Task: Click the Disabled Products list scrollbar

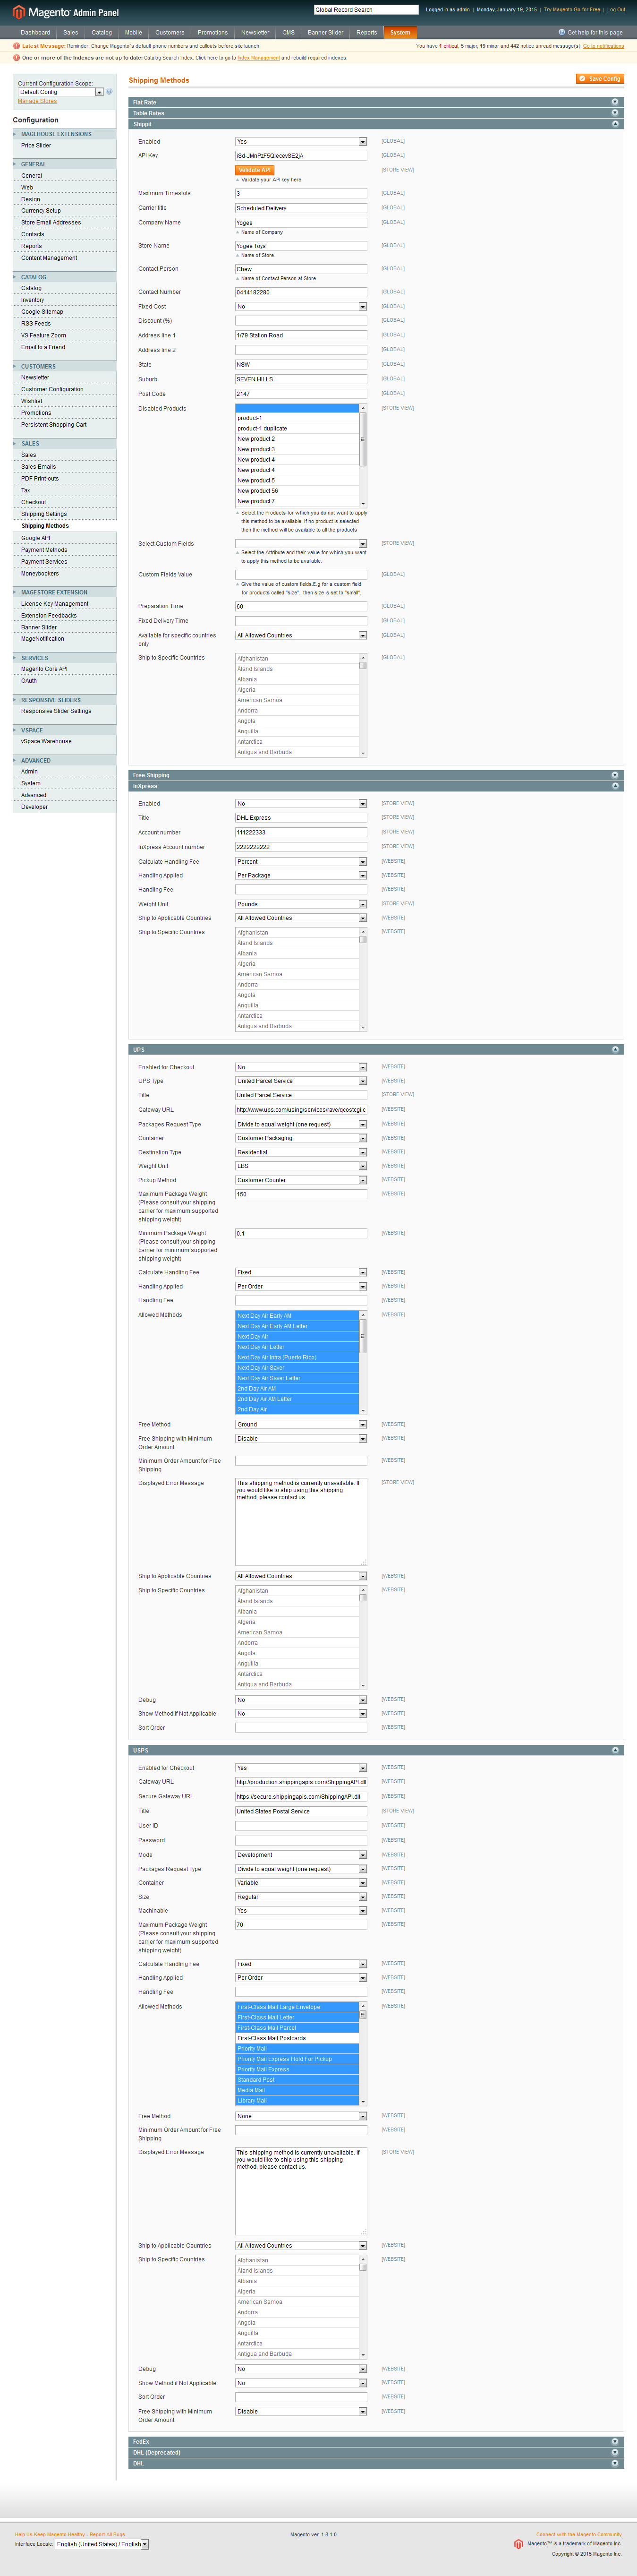Action: 363,456
